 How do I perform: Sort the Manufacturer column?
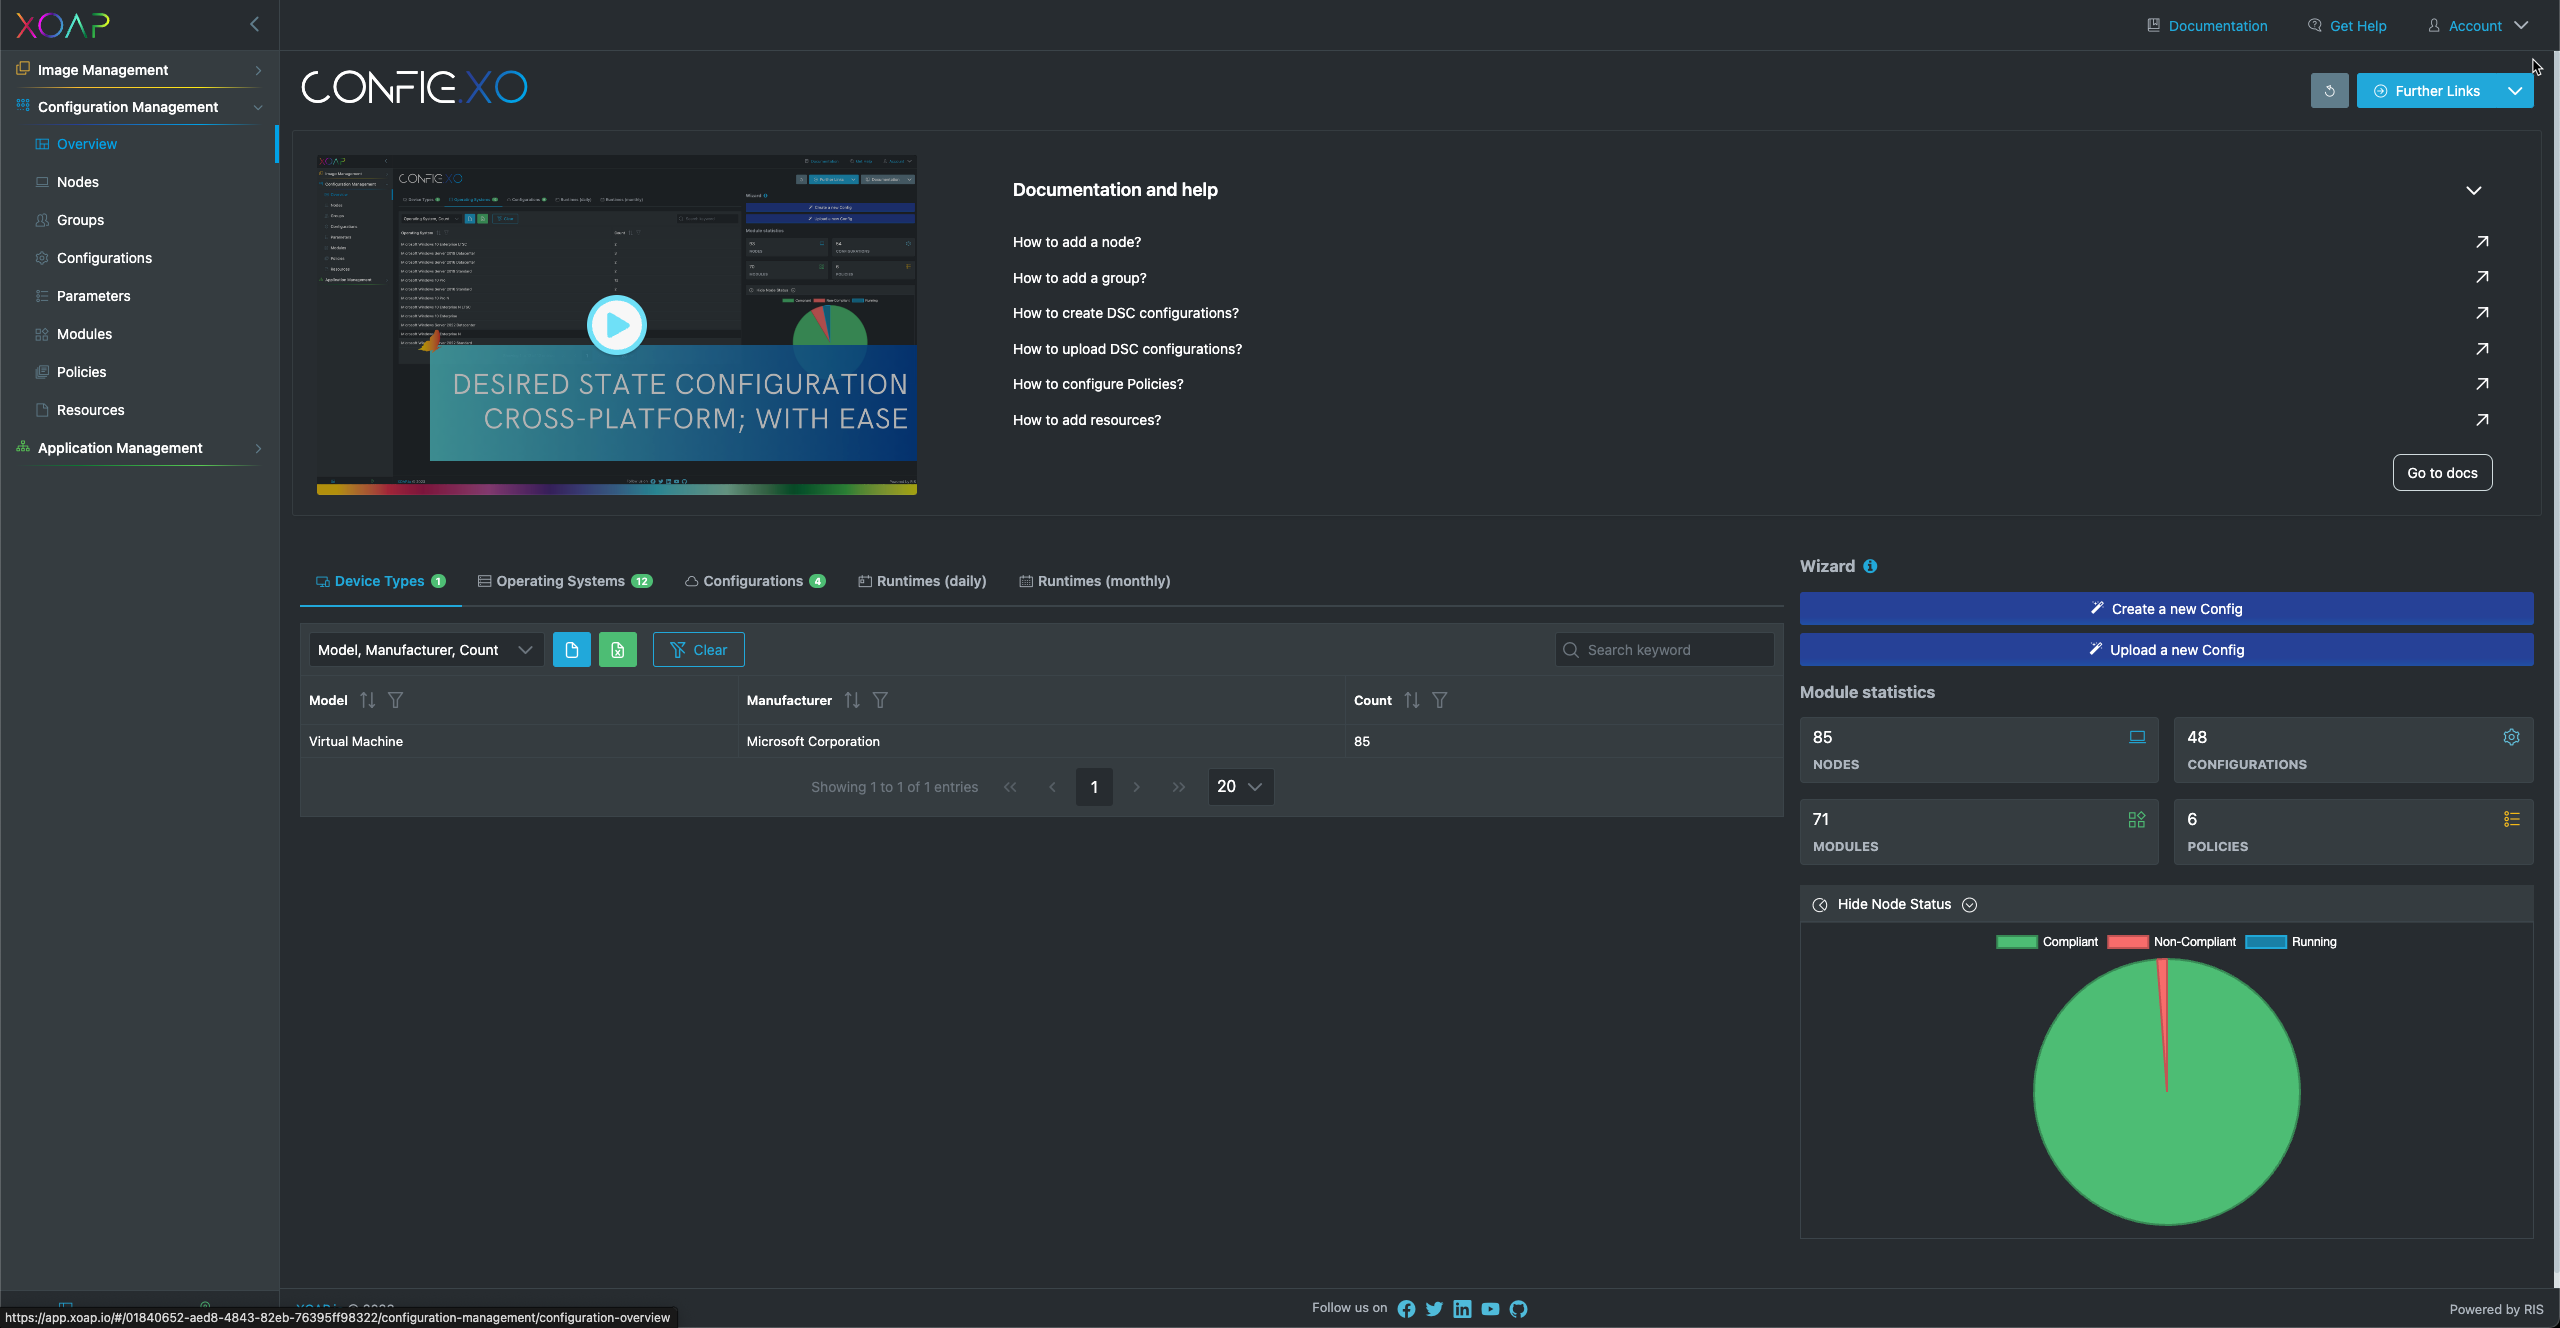point(851,700)
